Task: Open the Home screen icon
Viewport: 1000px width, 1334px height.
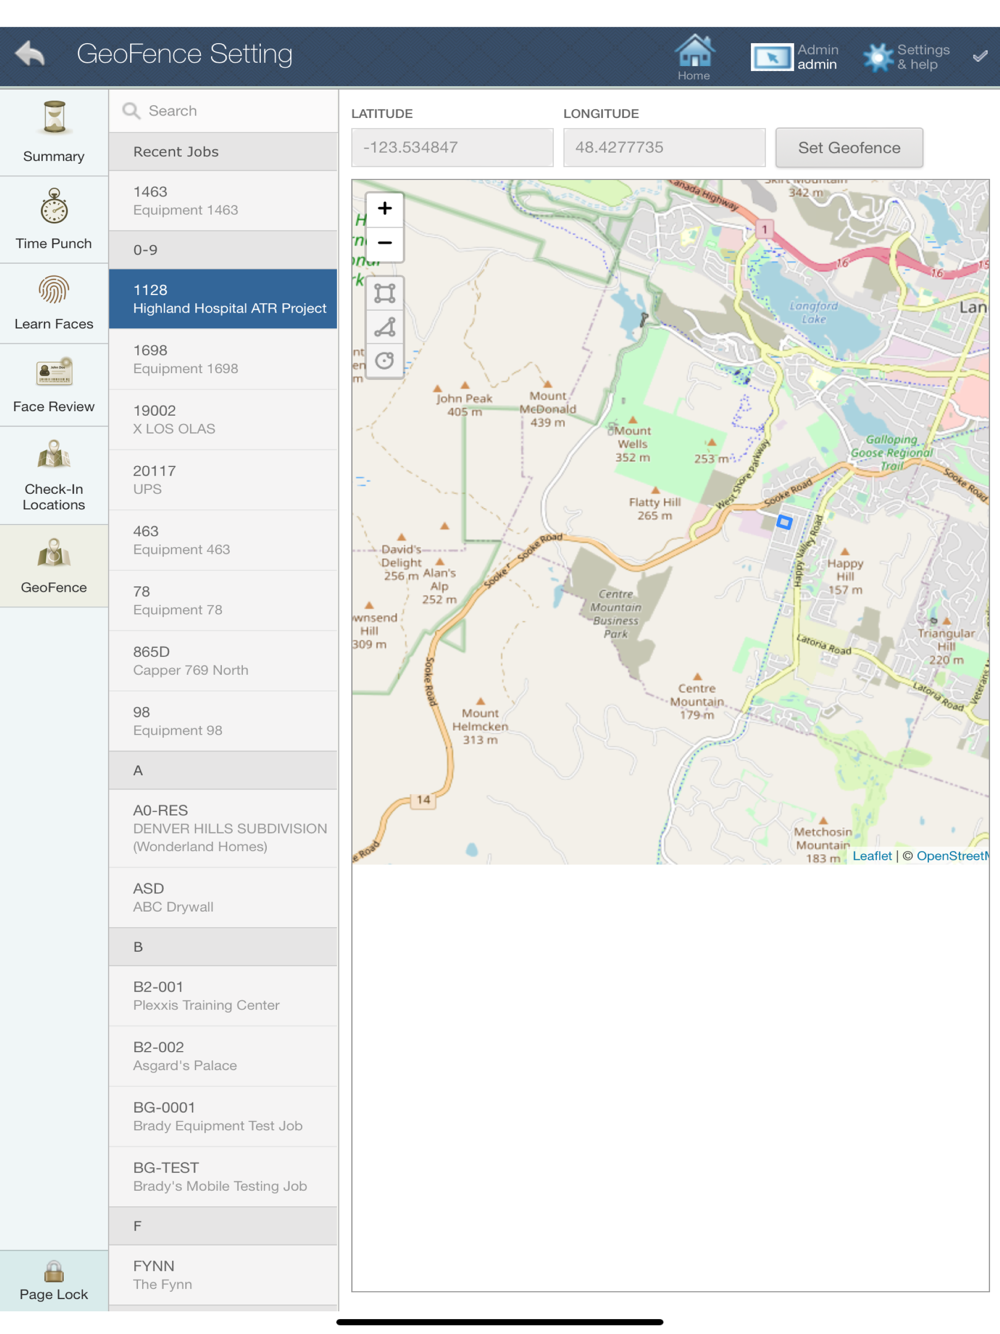Action: point(694,57)
